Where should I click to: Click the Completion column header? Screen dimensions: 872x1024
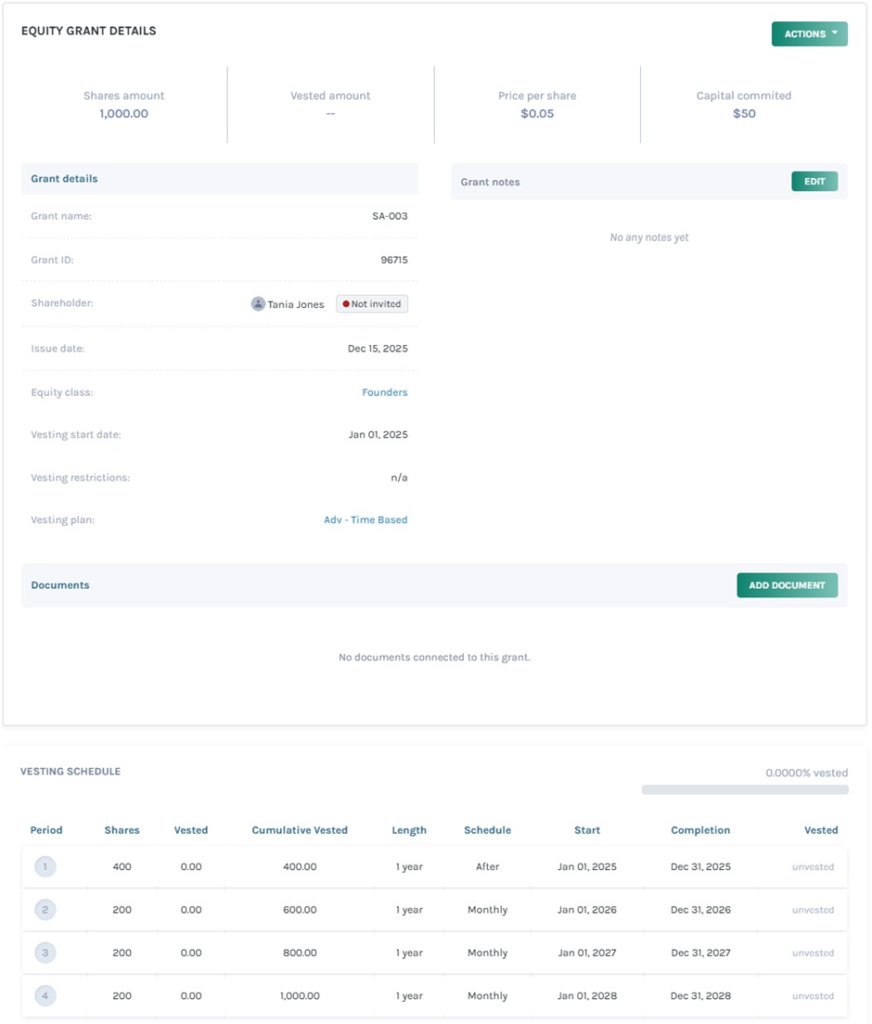pos(700,830)
